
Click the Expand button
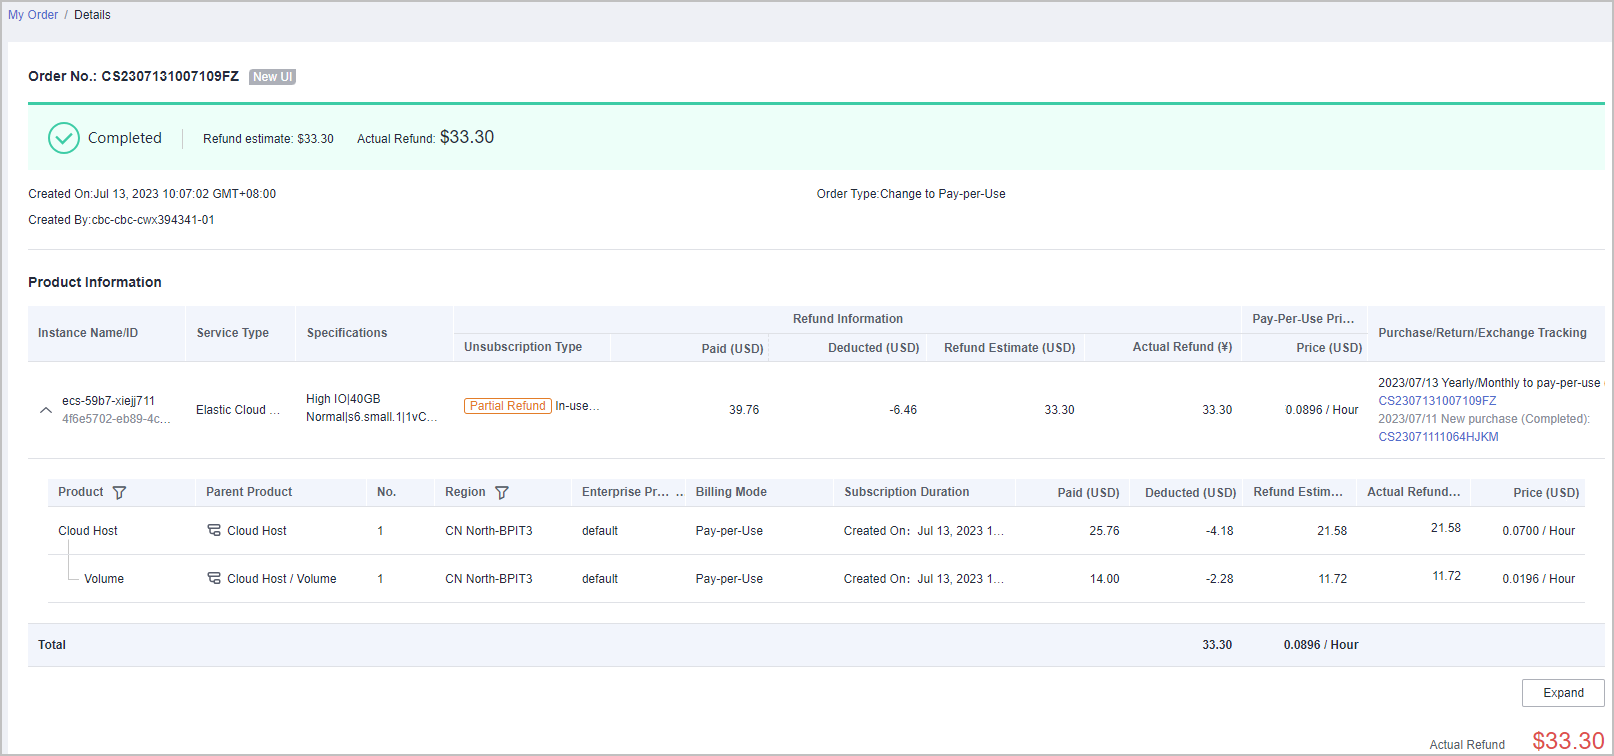(x=1562, y=693)
